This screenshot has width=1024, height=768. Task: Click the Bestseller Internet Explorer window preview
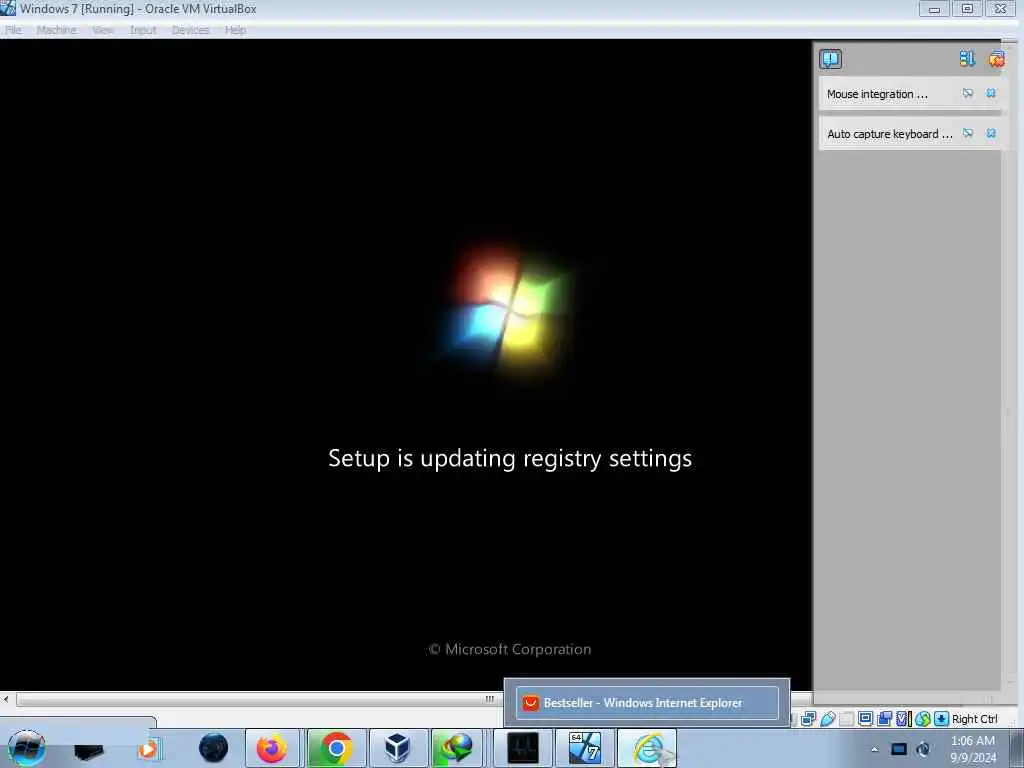tap(647, 703)
